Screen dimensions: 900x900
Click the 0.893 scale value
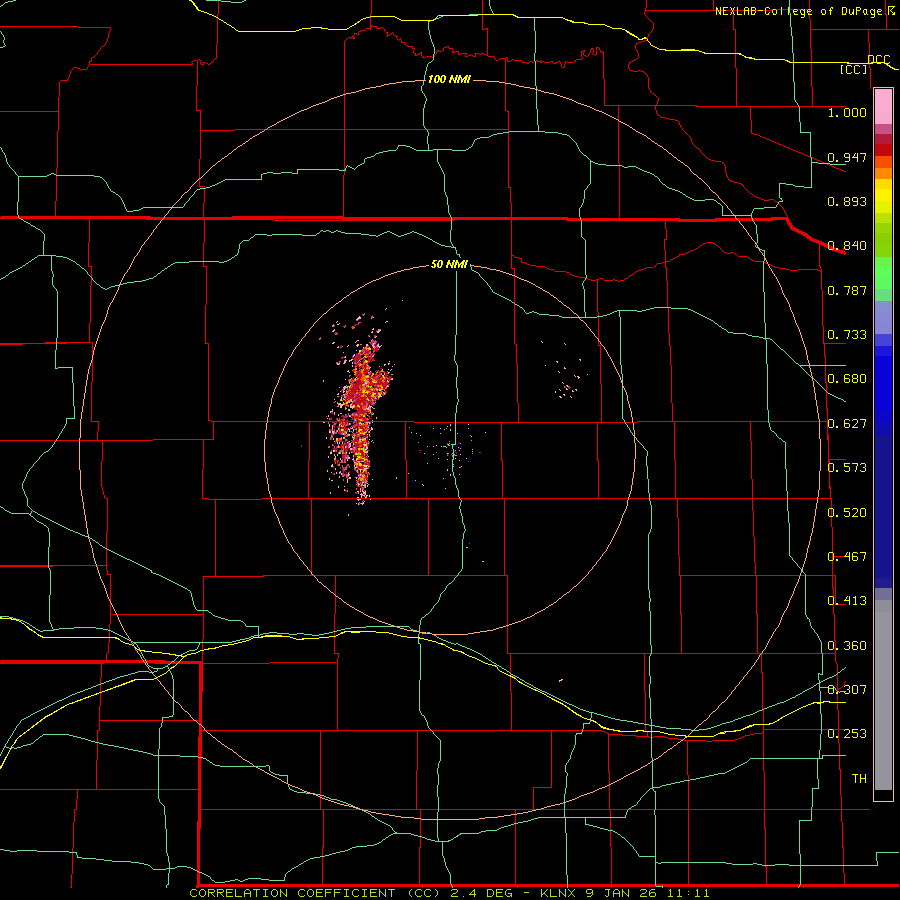(x=847, y=201)
